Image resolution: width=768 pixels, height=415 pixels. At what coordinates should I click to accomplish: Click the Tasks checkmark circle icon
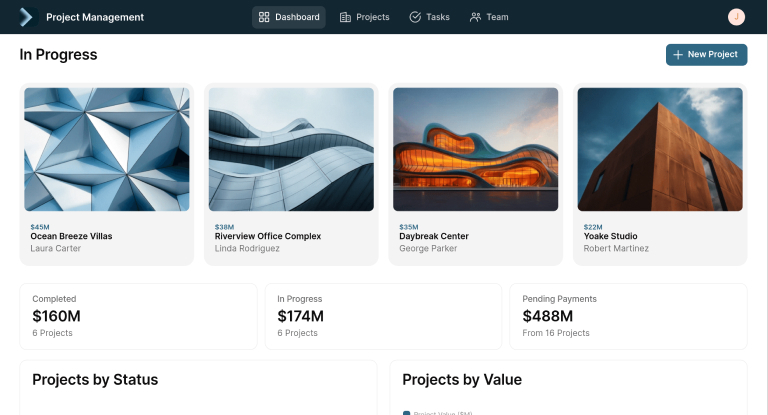(415, 17)
